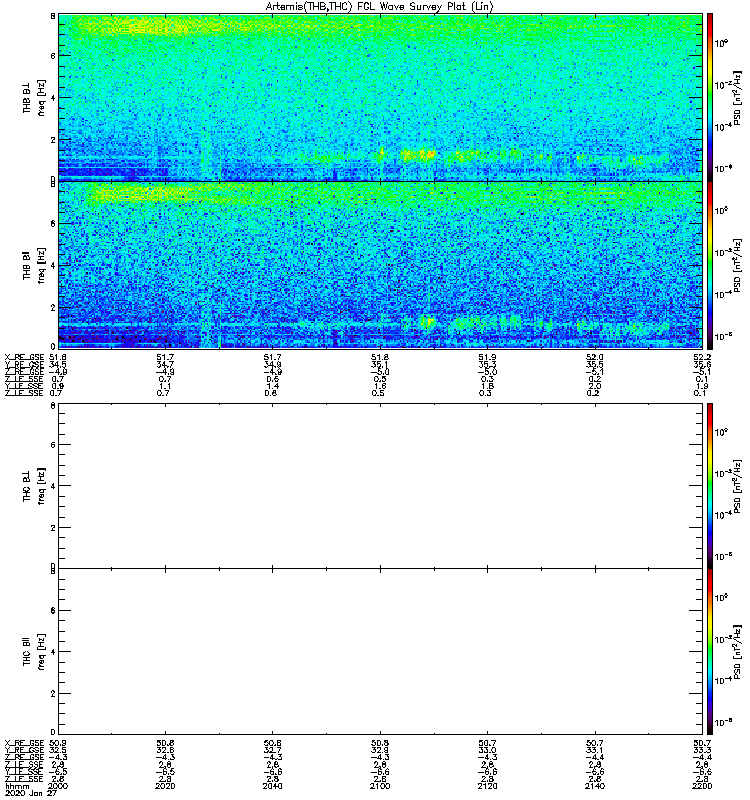Viewport: 750px width, 800px height.
Task: Click the PSD [nT²/Hz] label of the bottom color bar
Action: [737, 652]
